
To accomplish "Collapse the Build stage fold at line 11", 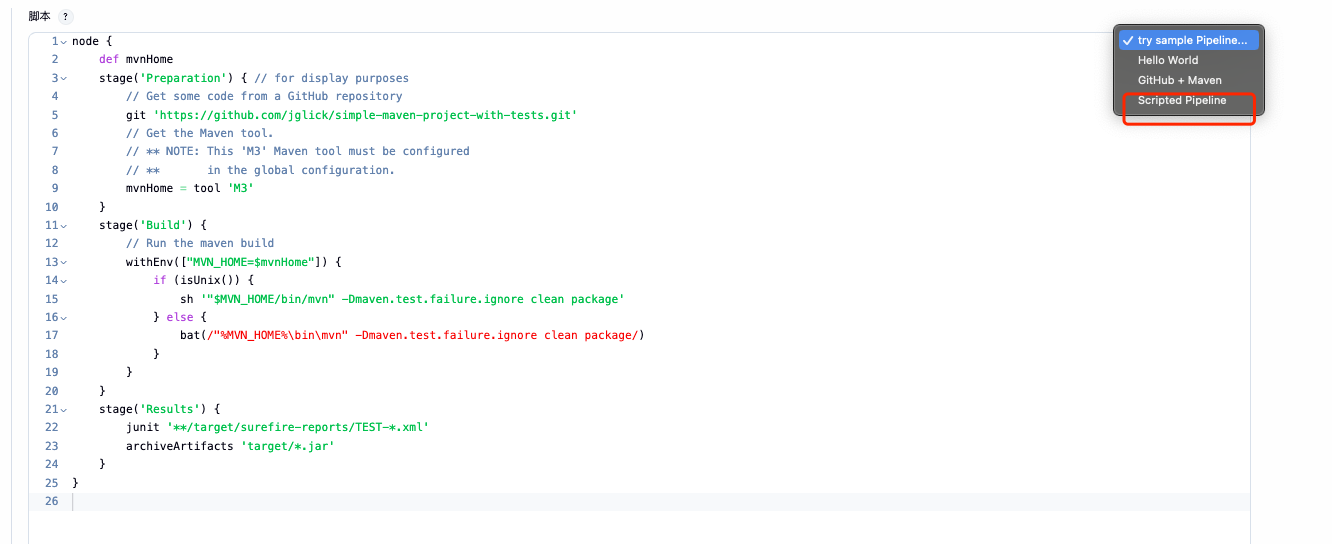I will click(x=64, y=225).
